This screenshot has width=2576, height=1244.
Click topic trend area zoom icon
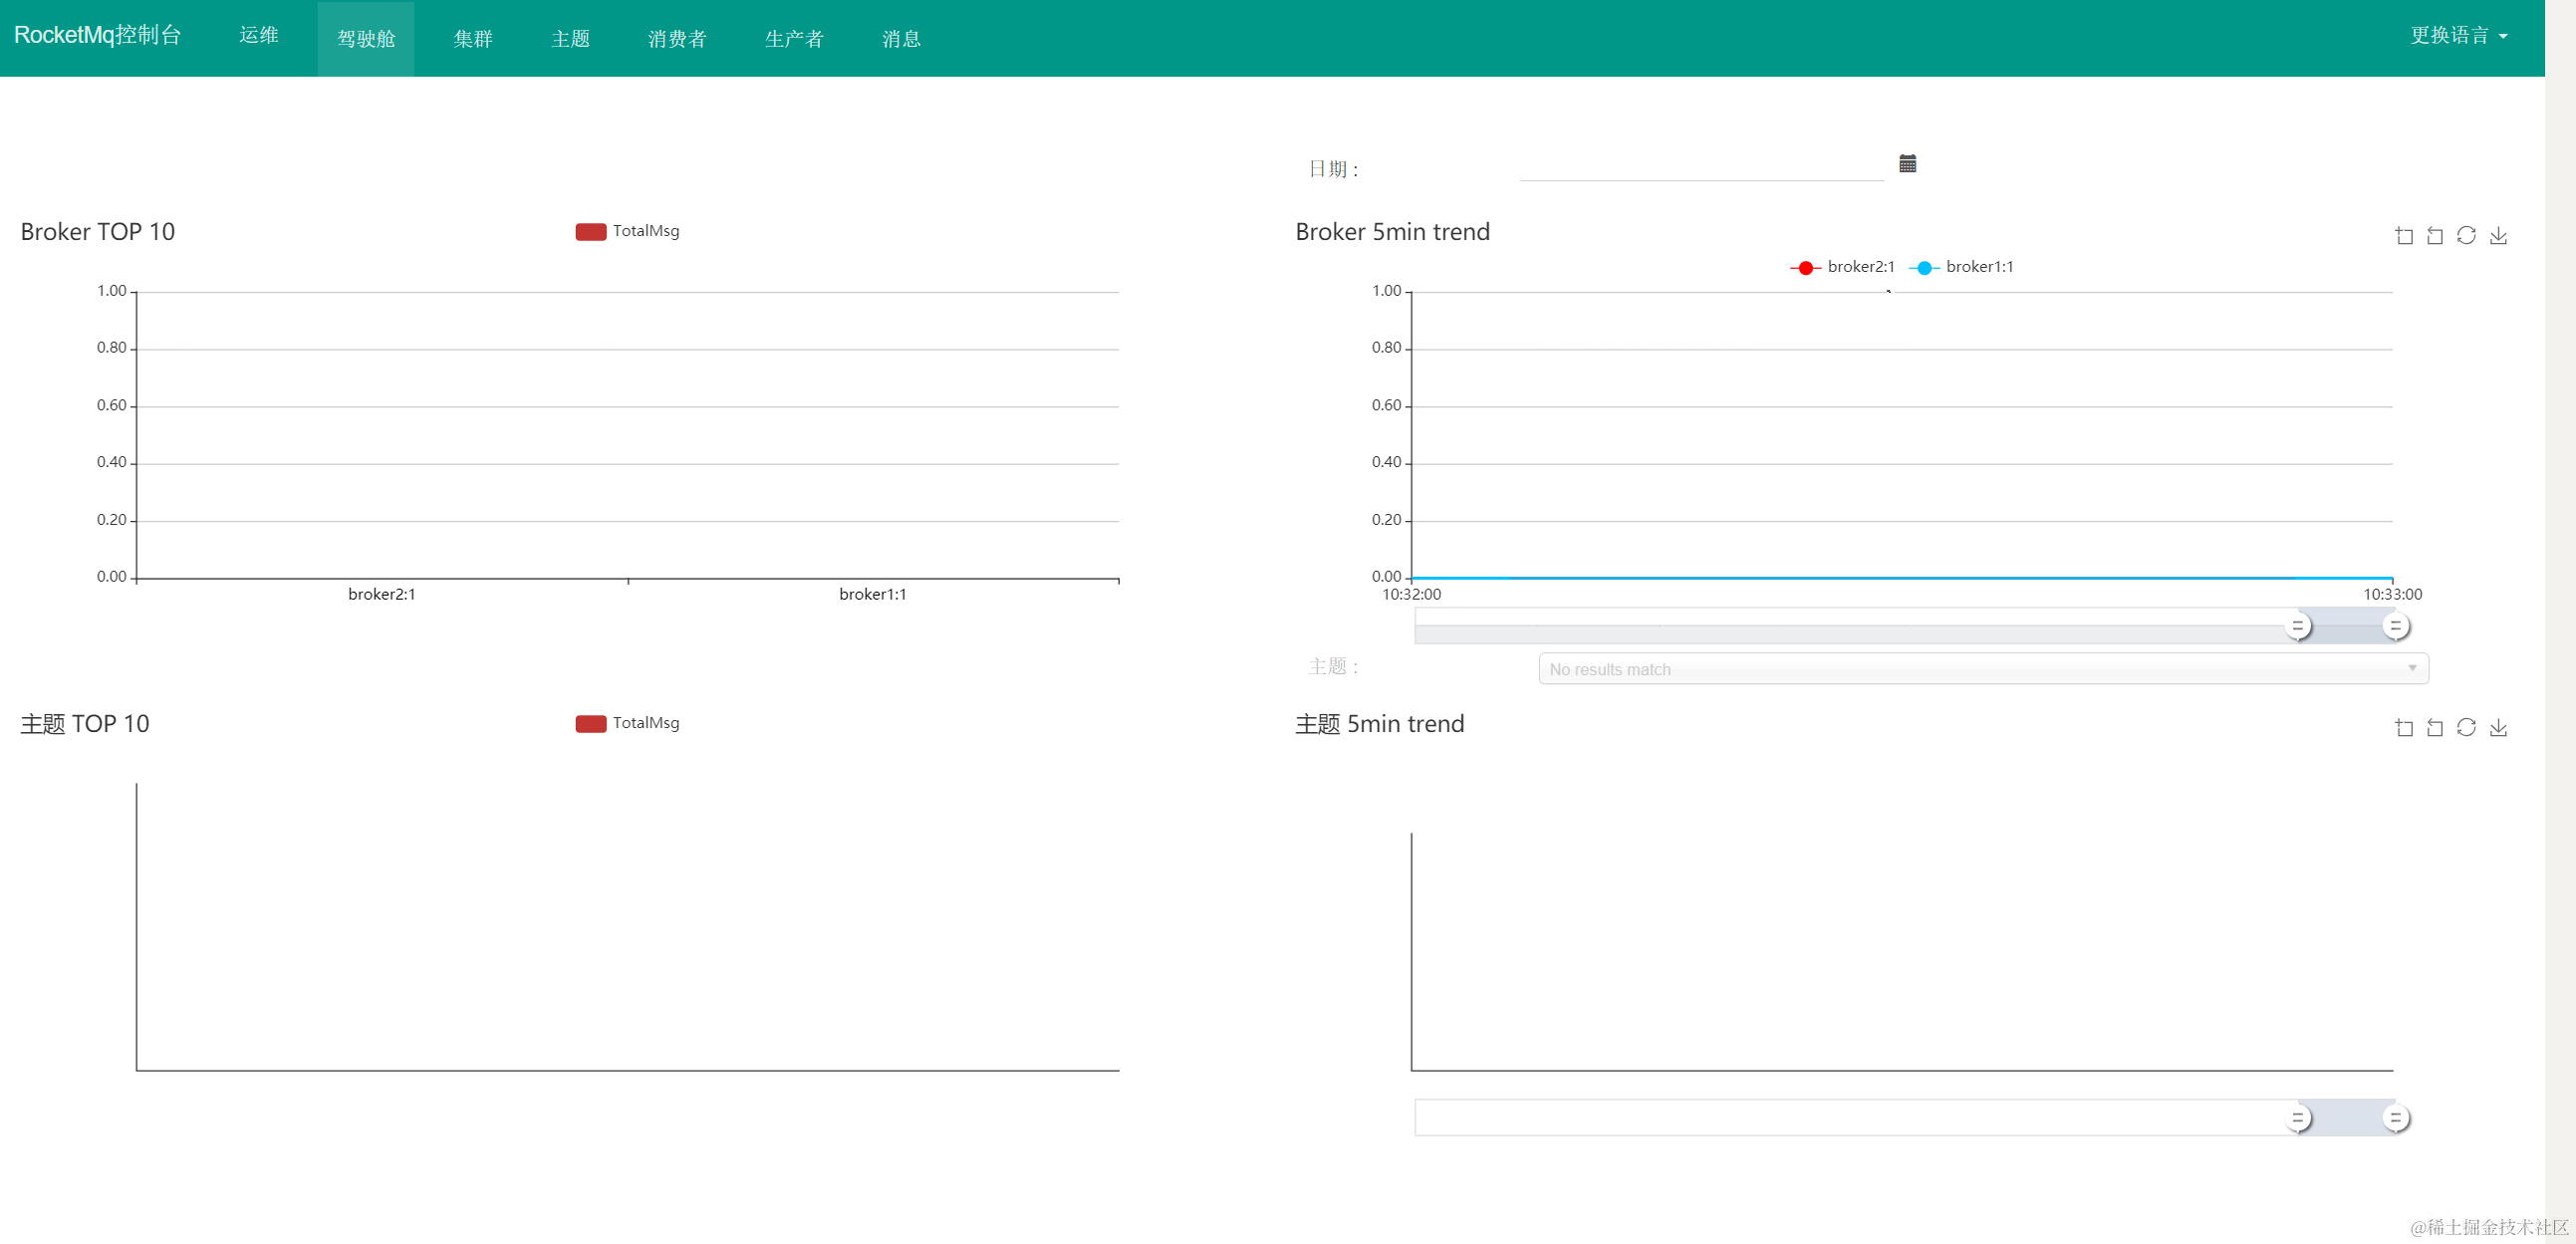click(x=2404, y=728)
